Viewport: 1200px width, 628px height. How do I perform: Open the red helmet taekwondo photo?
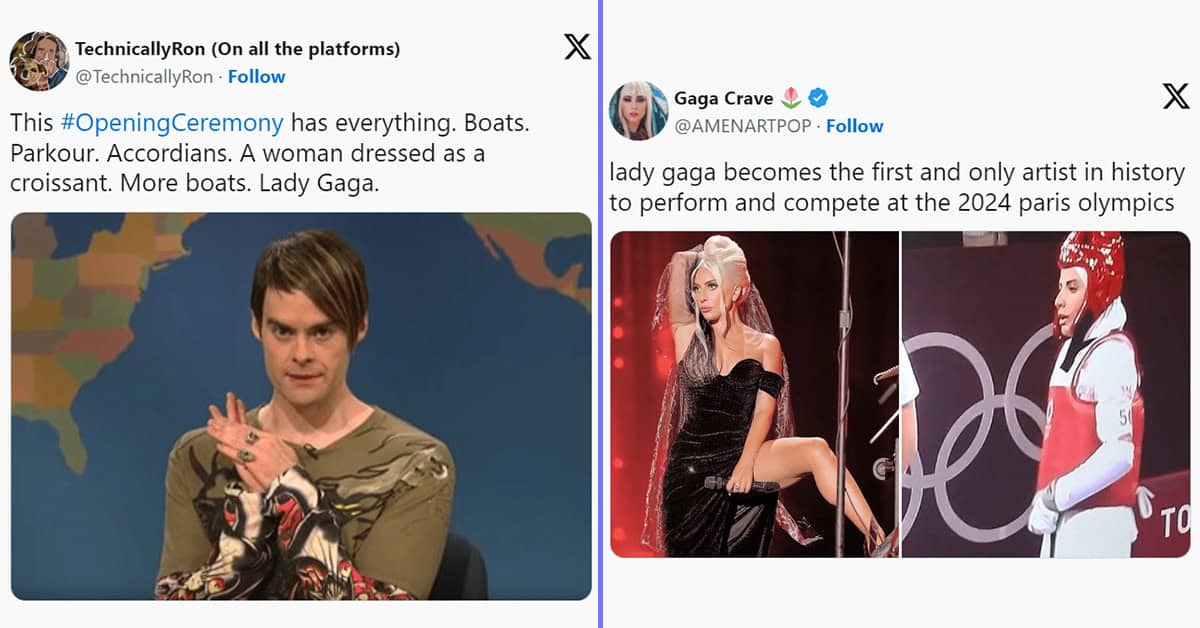pos(1046,394)
